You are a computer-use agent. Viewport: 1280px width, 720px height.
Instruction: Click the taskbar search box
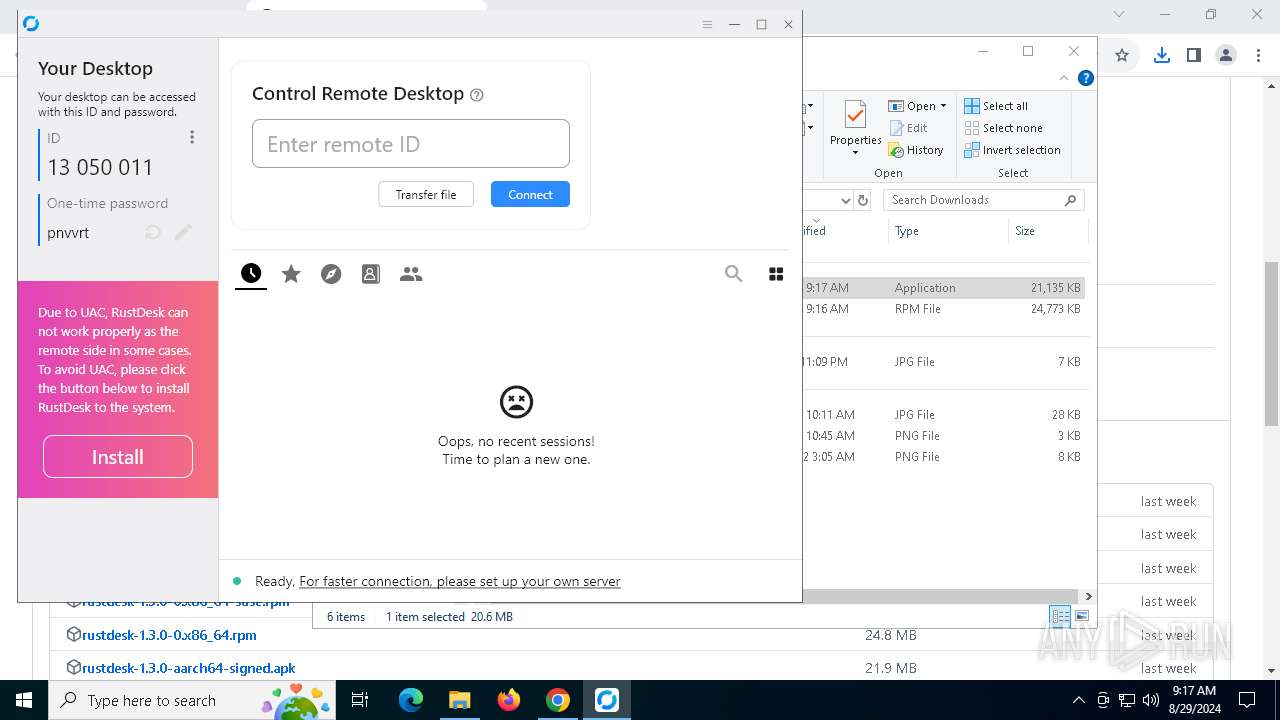(x=192, y=700)
